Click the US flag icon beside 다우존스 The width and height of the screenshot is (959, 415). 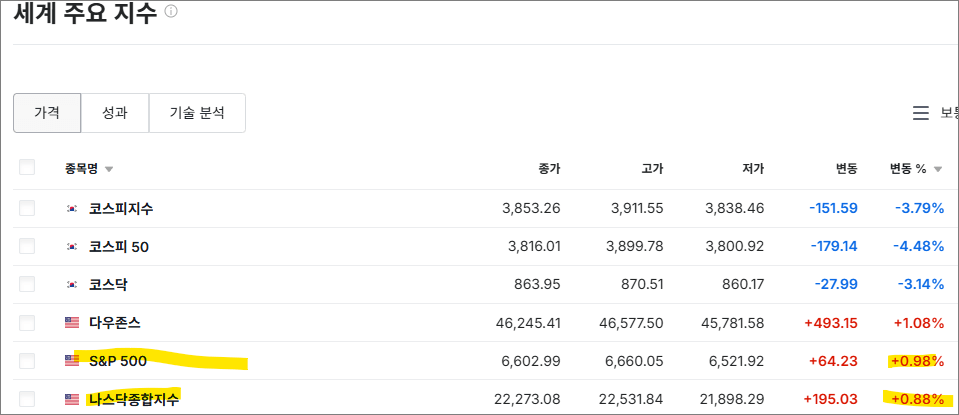pos(72,323)
